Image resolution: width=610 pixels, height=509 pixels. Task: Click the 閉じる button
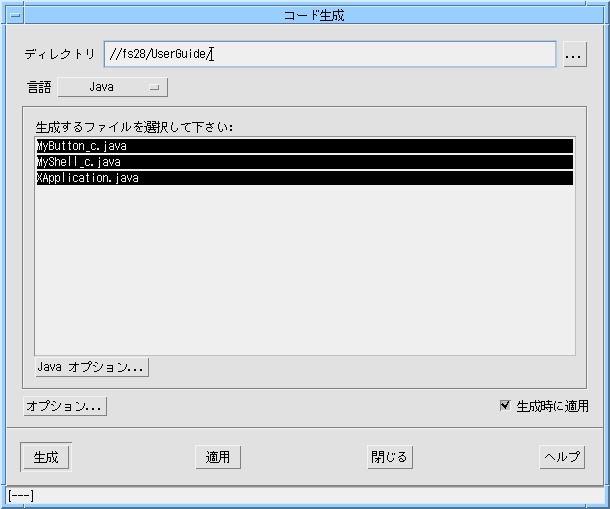[x=390, y=457]
